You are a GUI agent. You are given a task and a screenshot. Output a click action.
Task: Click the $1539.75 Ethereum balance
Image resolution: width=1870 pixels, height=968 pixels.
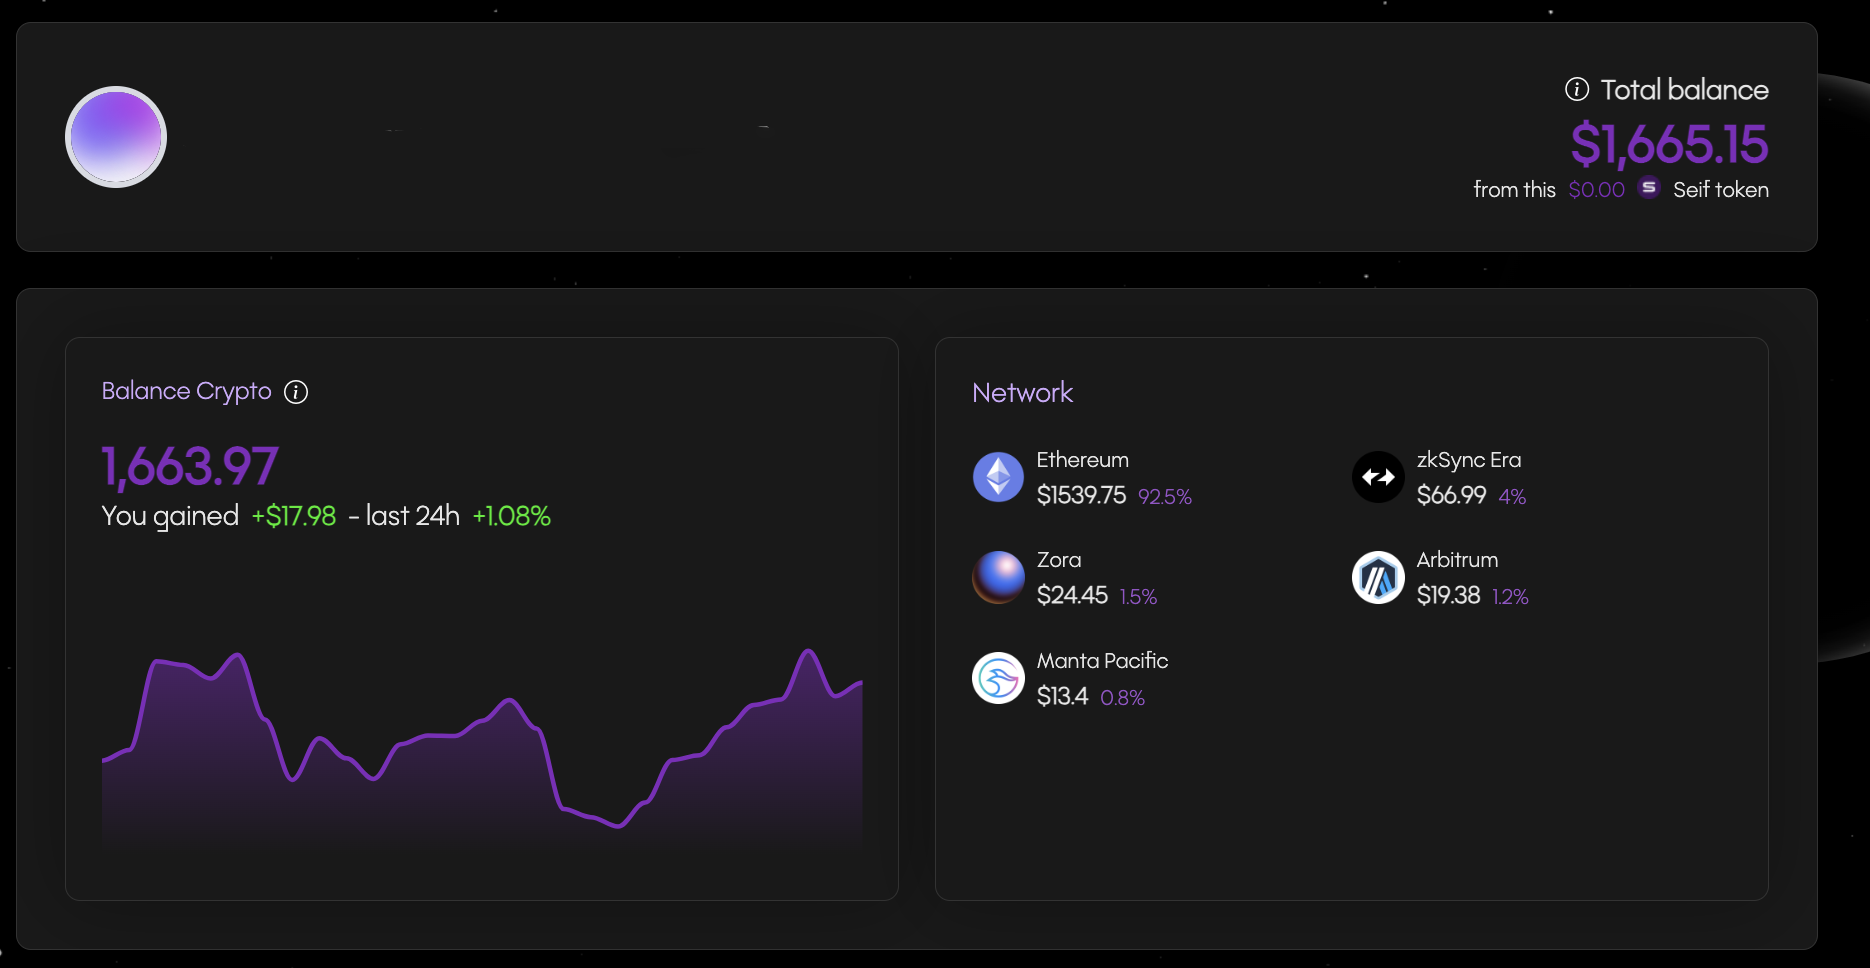[1081, 496]
